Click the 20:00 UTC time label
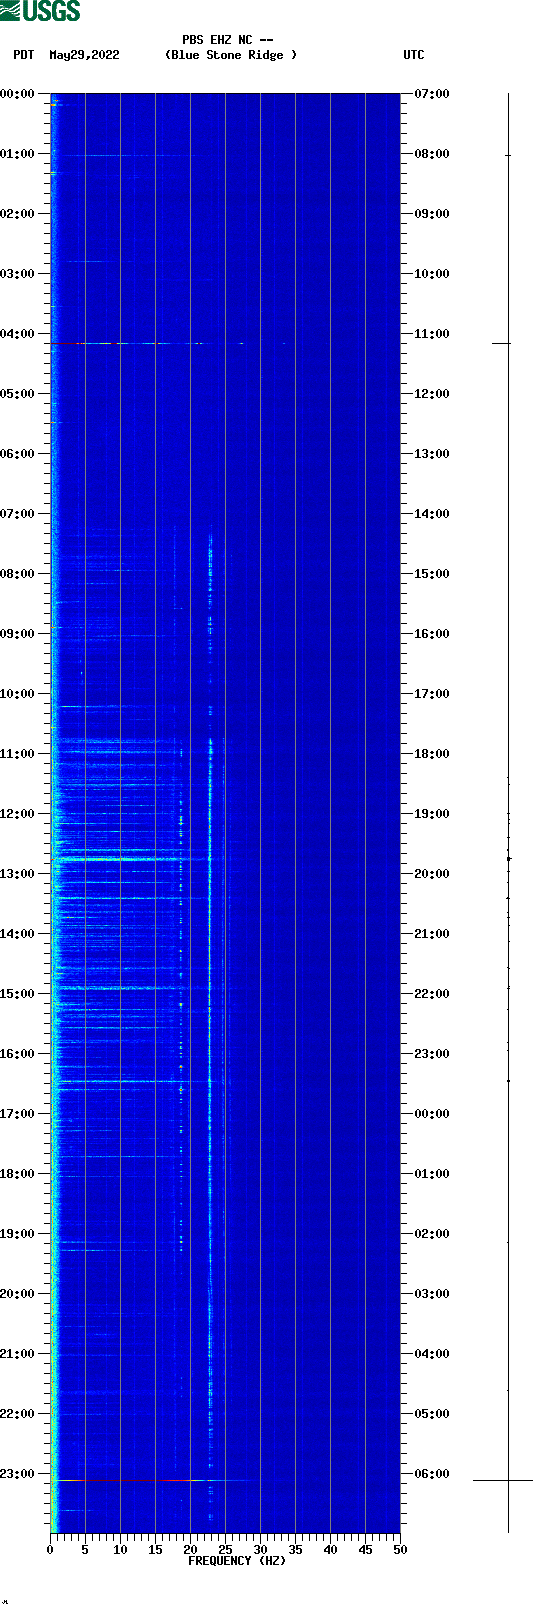Viewport: 552px width, 1613px height. (432, 874)
